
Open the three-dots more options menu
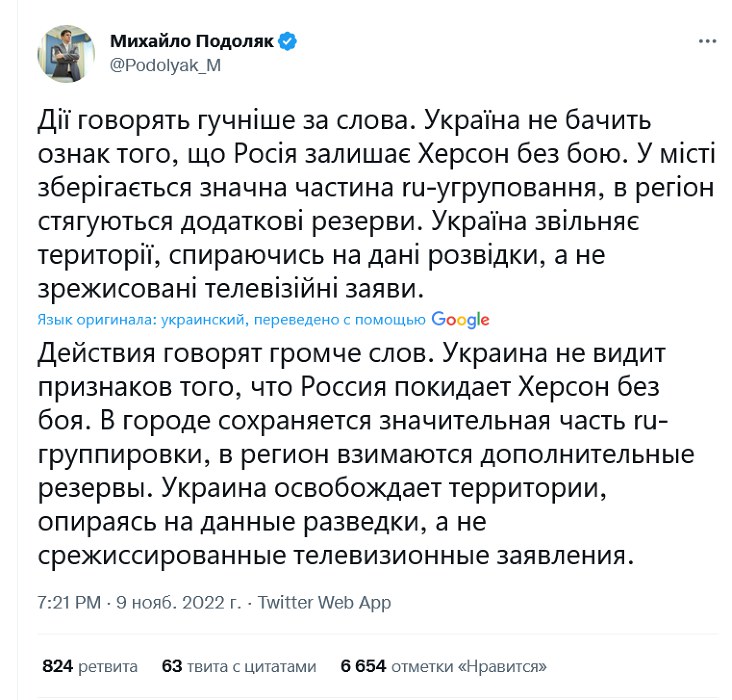click(x=706, y=41)
